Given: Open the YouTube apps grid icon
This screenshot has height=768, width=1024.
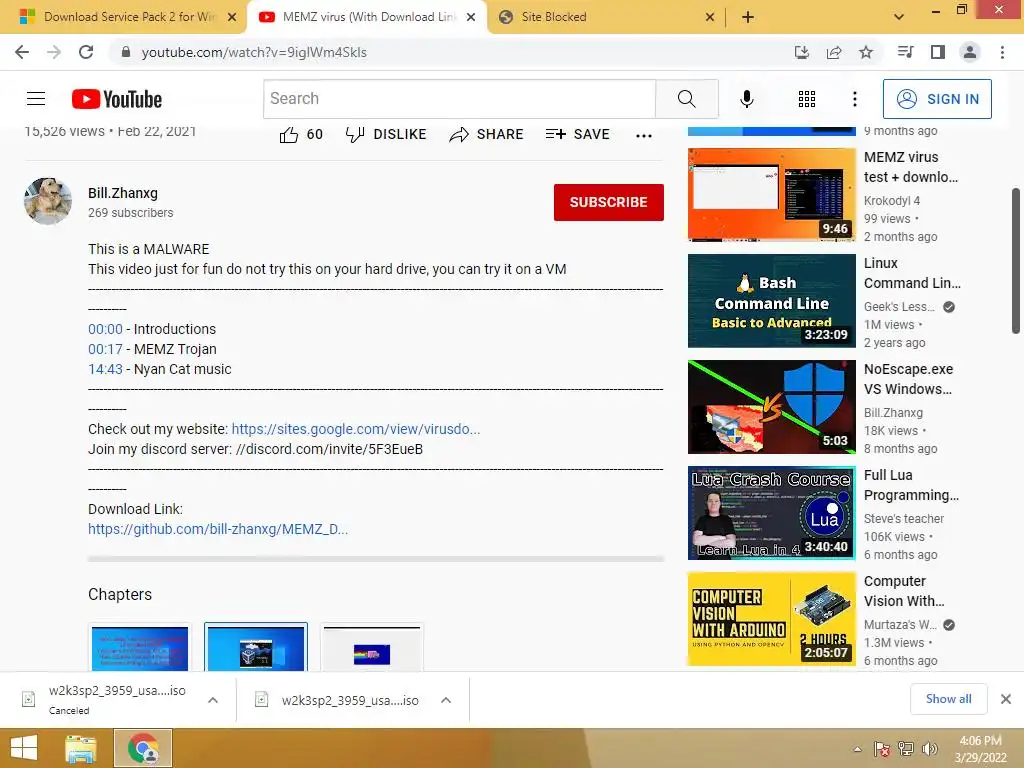Looking at the screenshot, I should [x=807, y=99].
